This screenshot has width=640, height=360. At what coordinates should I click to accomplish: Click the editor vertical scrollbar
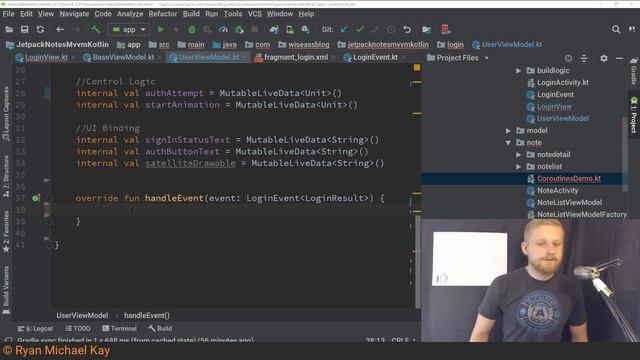pyautogui.click(x=418, y=261)
